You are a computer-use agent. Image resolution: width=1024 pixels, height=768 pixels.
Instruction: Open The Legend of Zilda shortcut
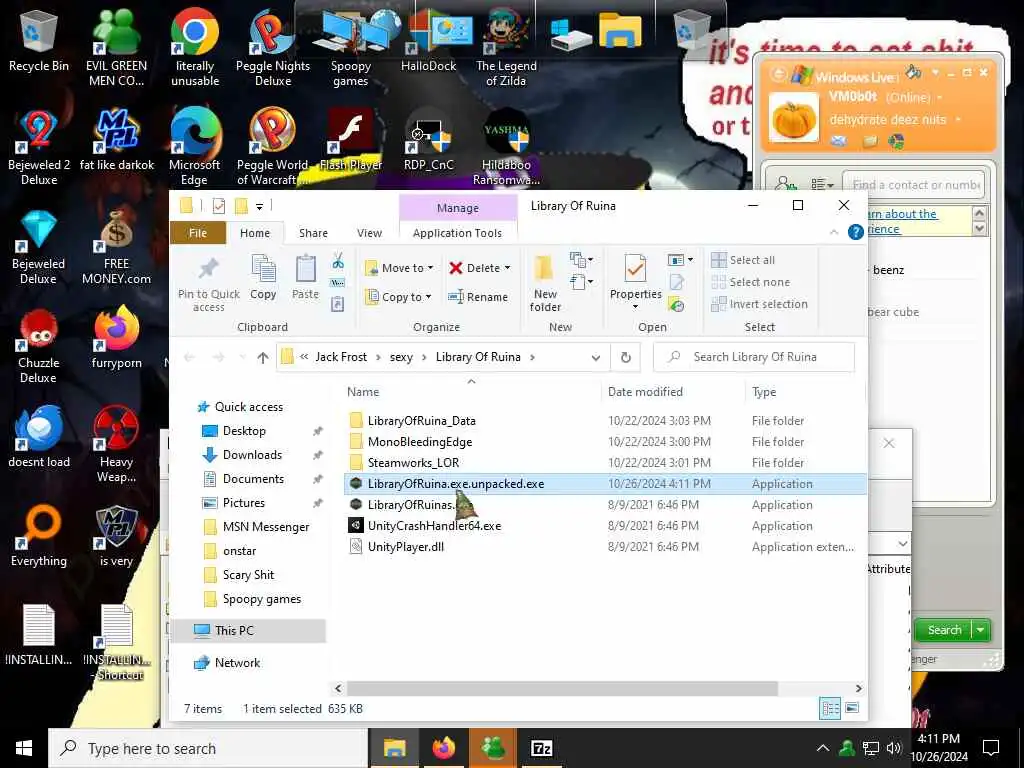tap(506, 47)
